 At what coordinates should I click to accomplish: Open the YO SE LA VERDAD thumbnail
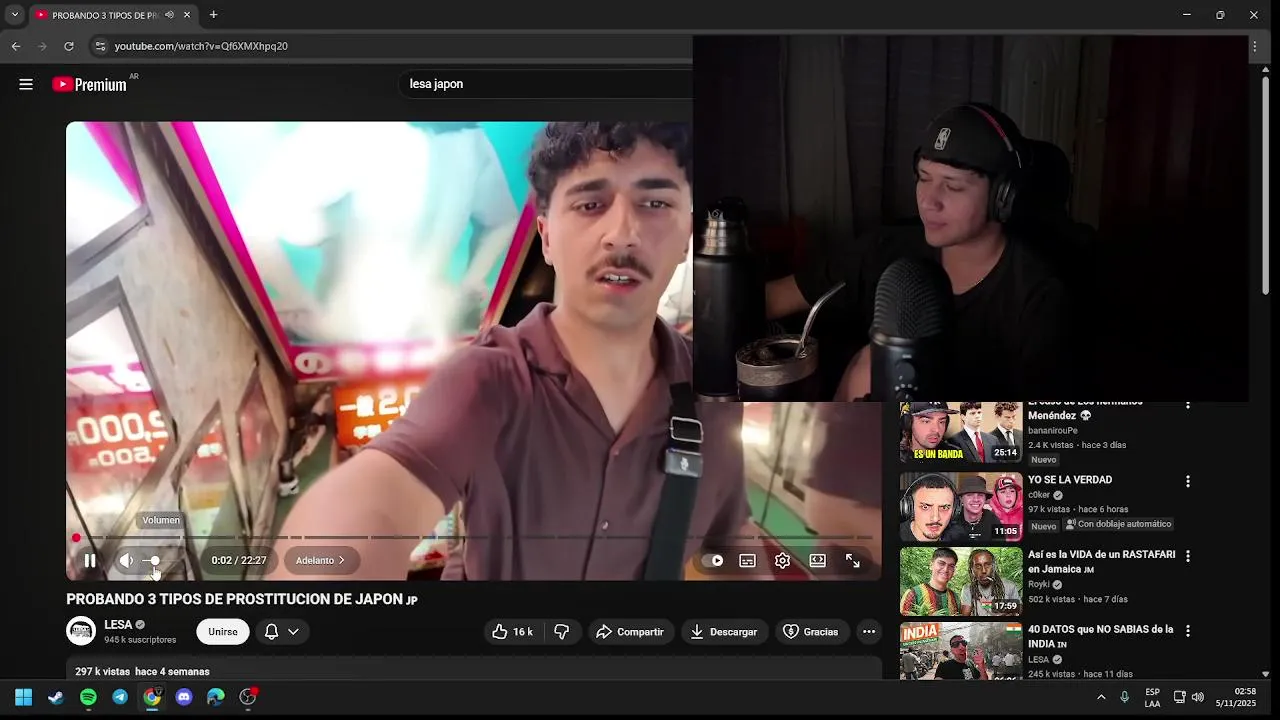click(x=961, y=507)
